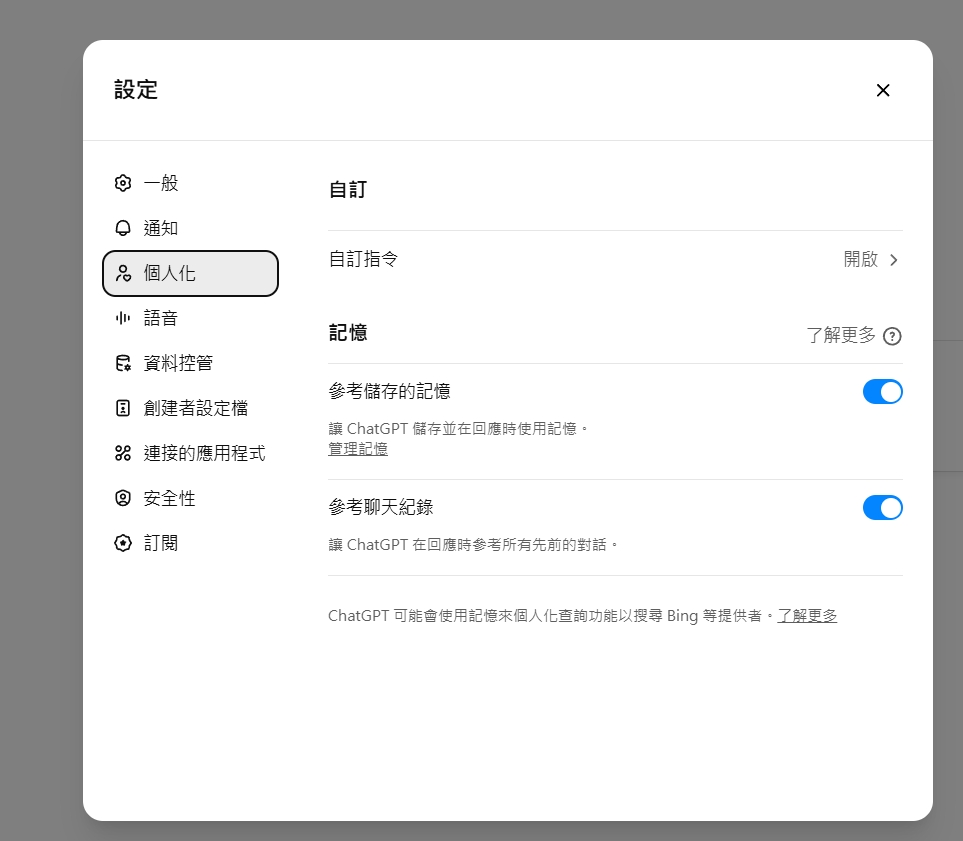Close the 設定 dialog with the X
963x841 pixels.
point(883,90)
